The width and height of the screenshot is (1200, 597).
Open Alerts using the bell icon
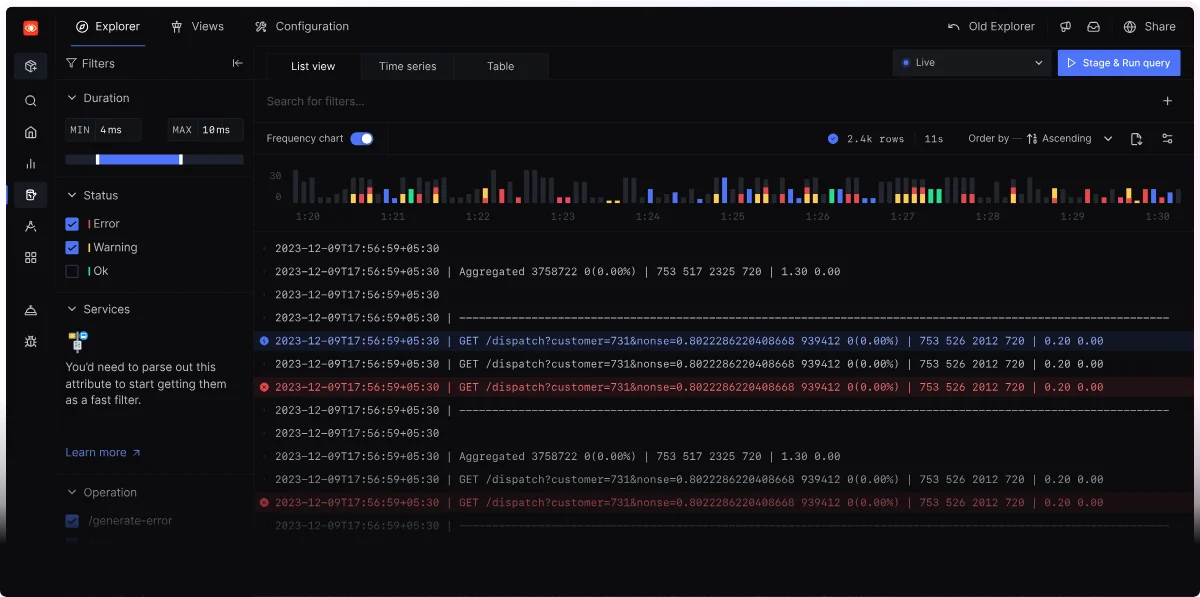[30, 311]
